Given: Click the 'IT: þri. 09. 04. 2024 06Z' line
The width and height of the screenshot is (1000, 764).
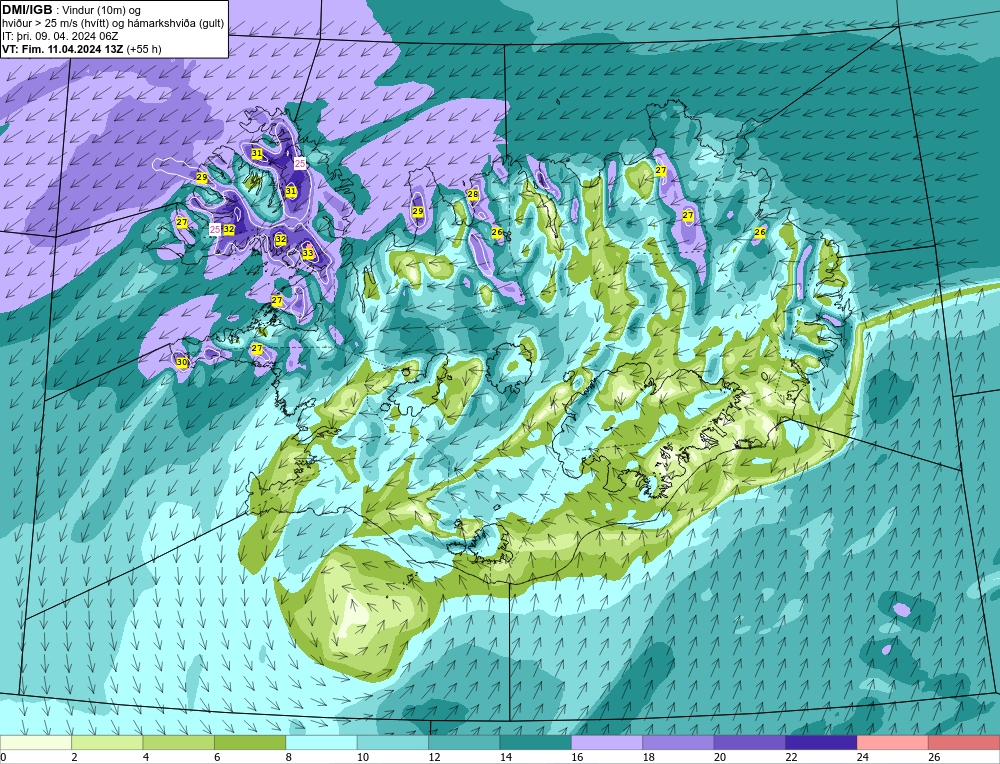Looking at the screenshot, I should (x=60, y=36).
